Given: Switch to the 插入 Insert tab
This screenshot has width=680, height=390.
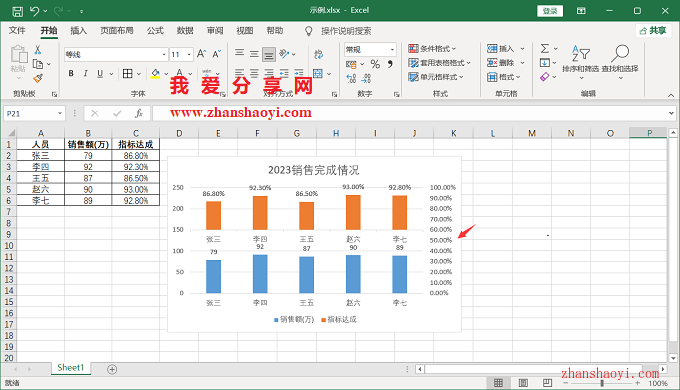Looking at the screenshot, I should click(78, 31).
